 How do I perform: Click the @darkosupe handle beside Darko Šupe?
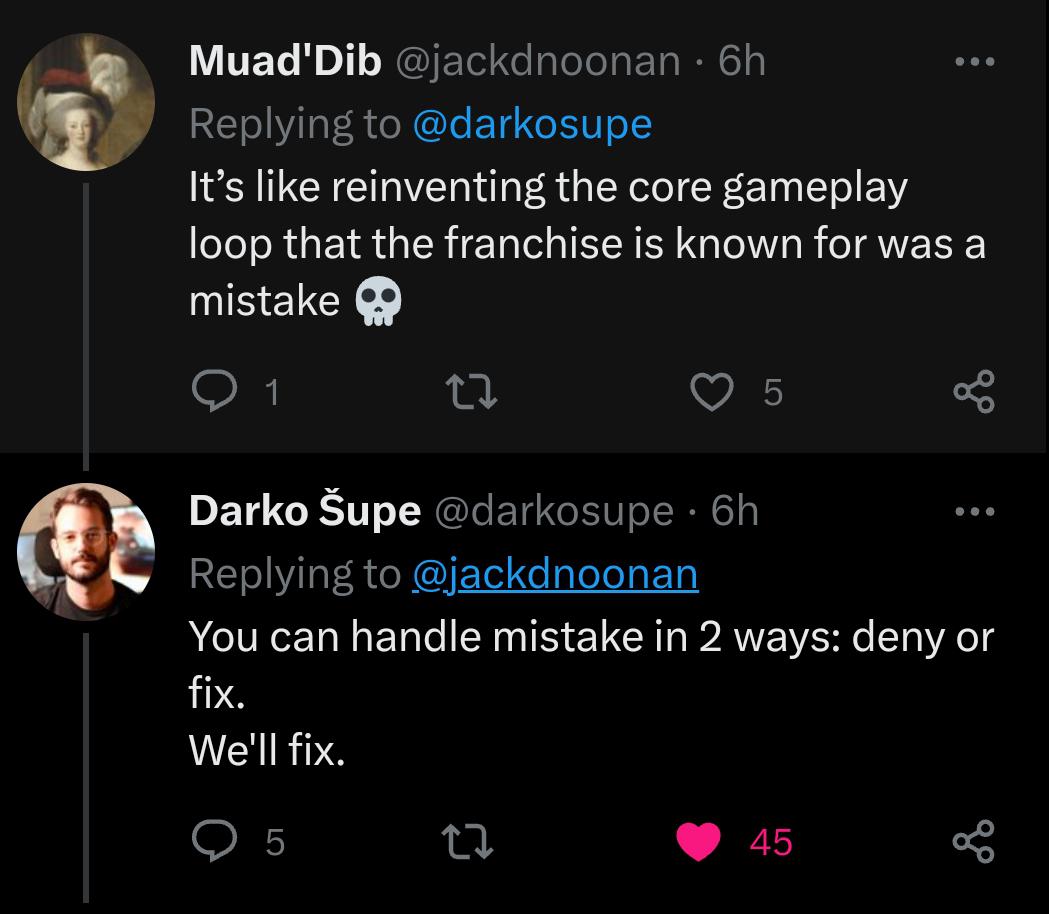click(553, 512)
